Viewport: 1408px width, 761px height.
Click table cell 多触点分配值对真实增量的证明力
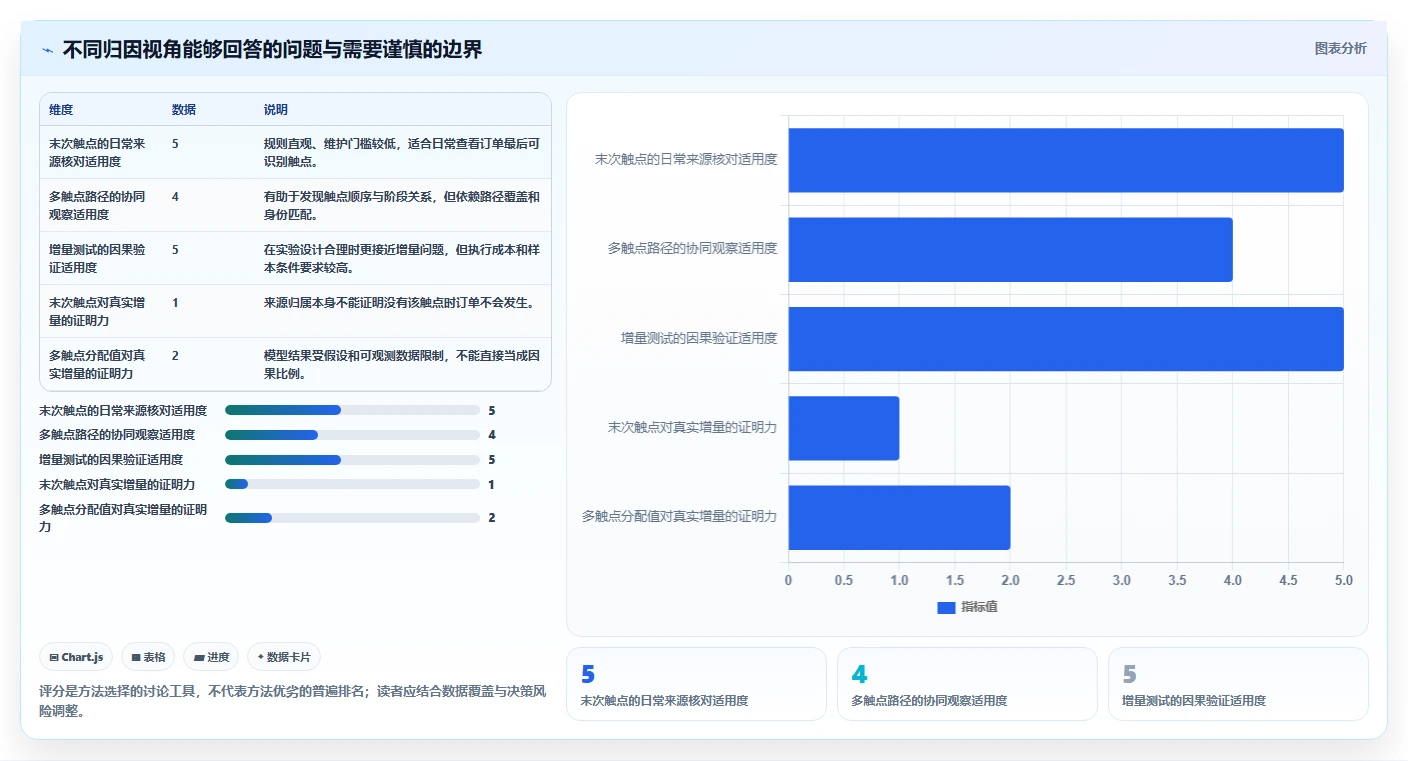(97, 364)
